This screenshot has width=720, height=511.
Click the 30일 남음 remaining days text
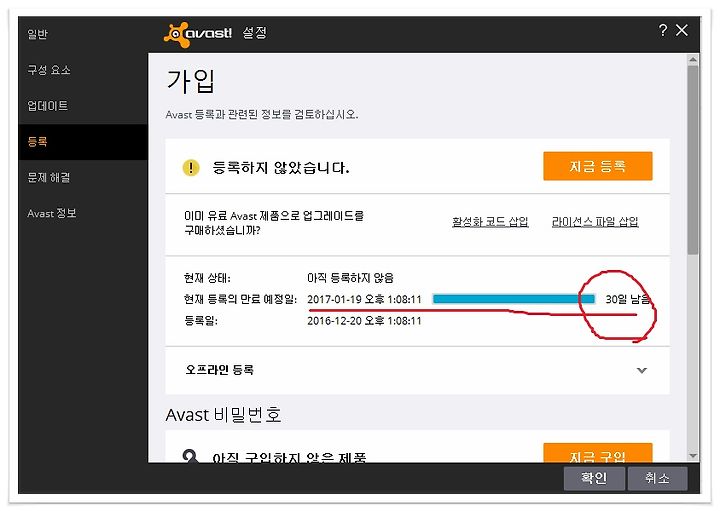pos(628,299)
